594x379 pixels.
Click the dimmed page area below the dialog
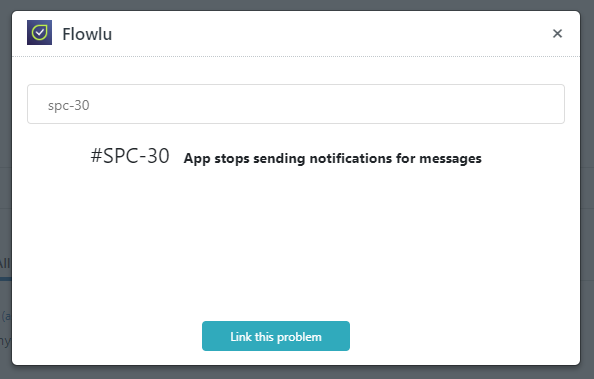[297, 373]
